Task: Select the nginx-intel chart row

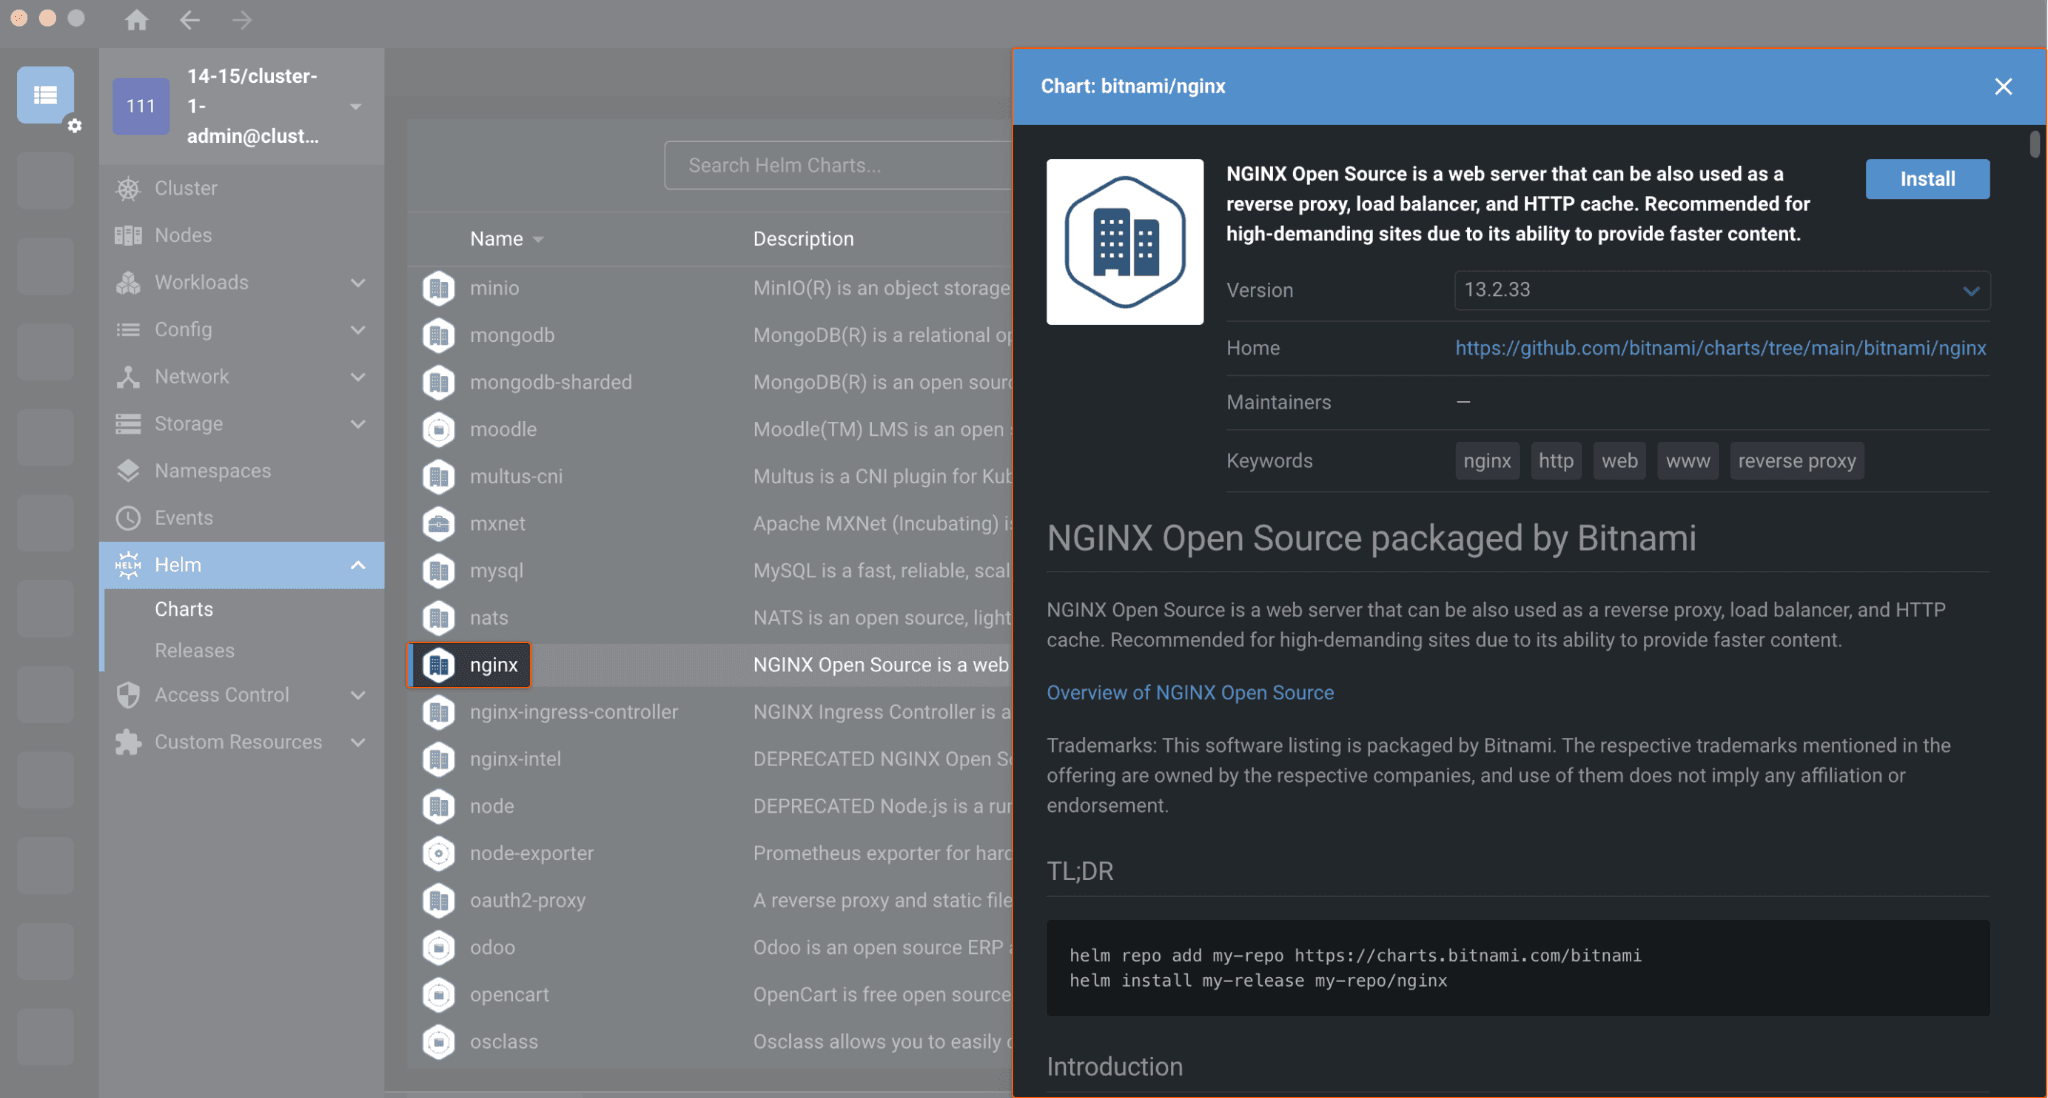Action: click(710, 759)
